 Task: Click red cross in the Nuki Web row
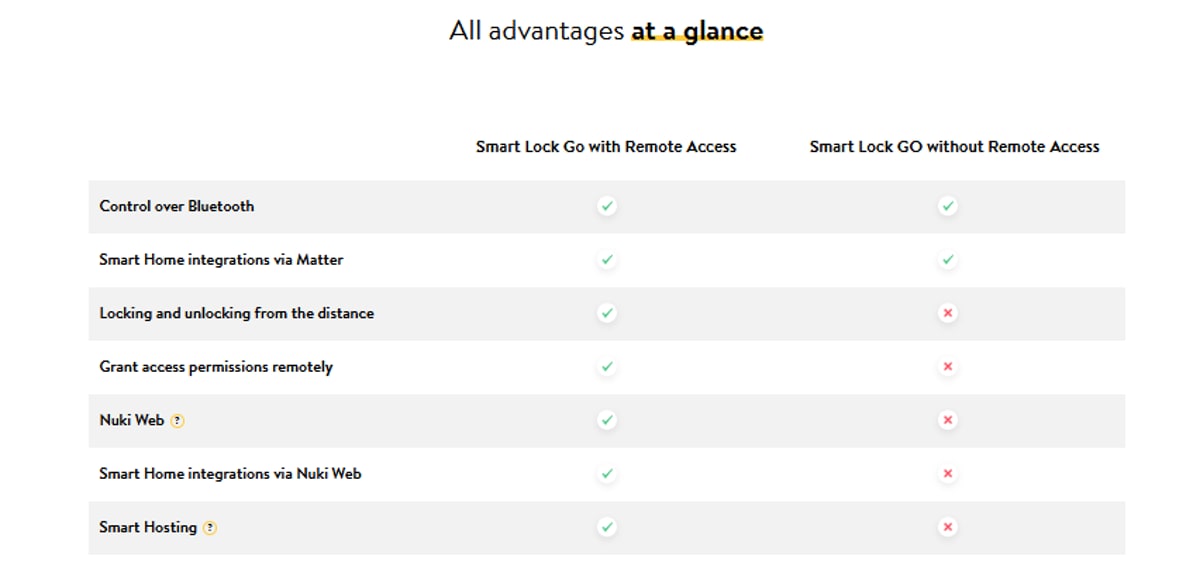[948, 420]
